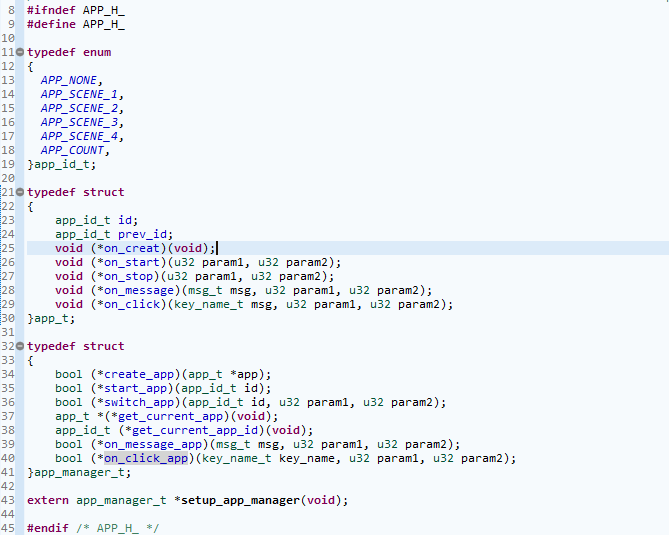Image resolution: width=669 pixels, height=535 pixels.
Task: Click the key_name parameter on line 40
Action: point(307,458)
